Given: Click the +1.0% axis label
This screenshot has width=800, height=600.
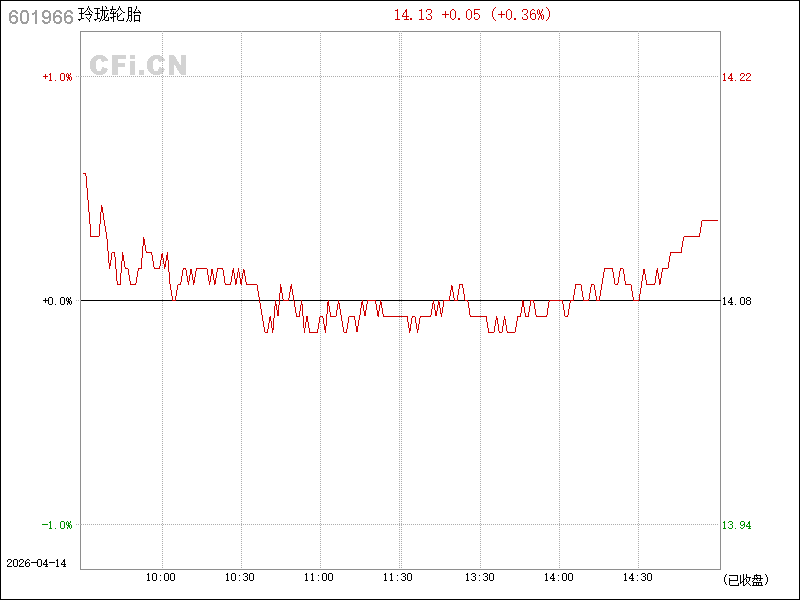Looking at the screenshot, I should pyautogui.click(x=57, y=77).
